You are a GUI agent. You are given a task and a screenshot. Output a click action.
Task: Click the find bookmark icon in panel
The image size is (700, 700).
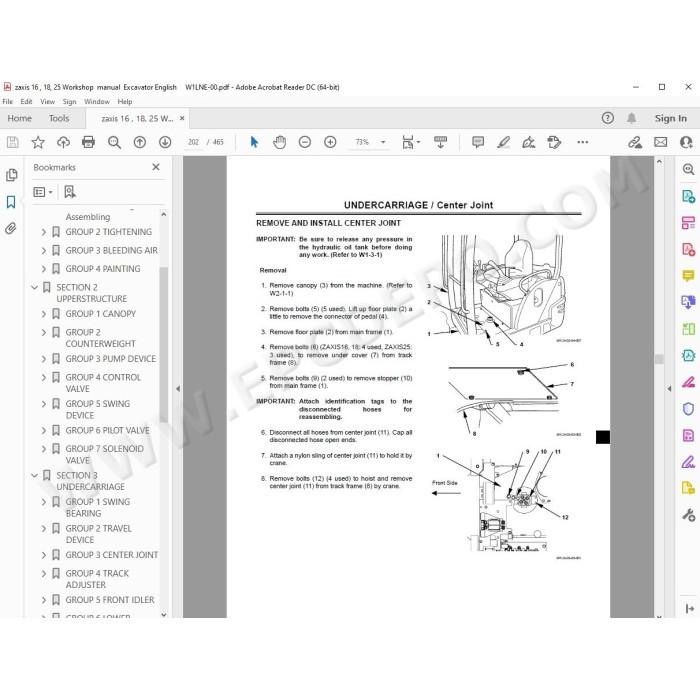click(70, 192)
